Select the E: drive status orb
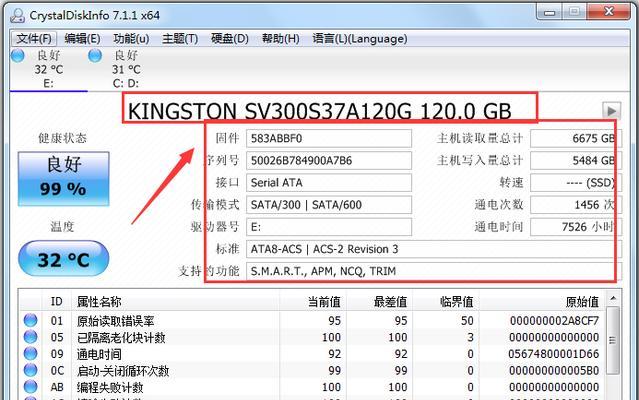 pos(18,55)
